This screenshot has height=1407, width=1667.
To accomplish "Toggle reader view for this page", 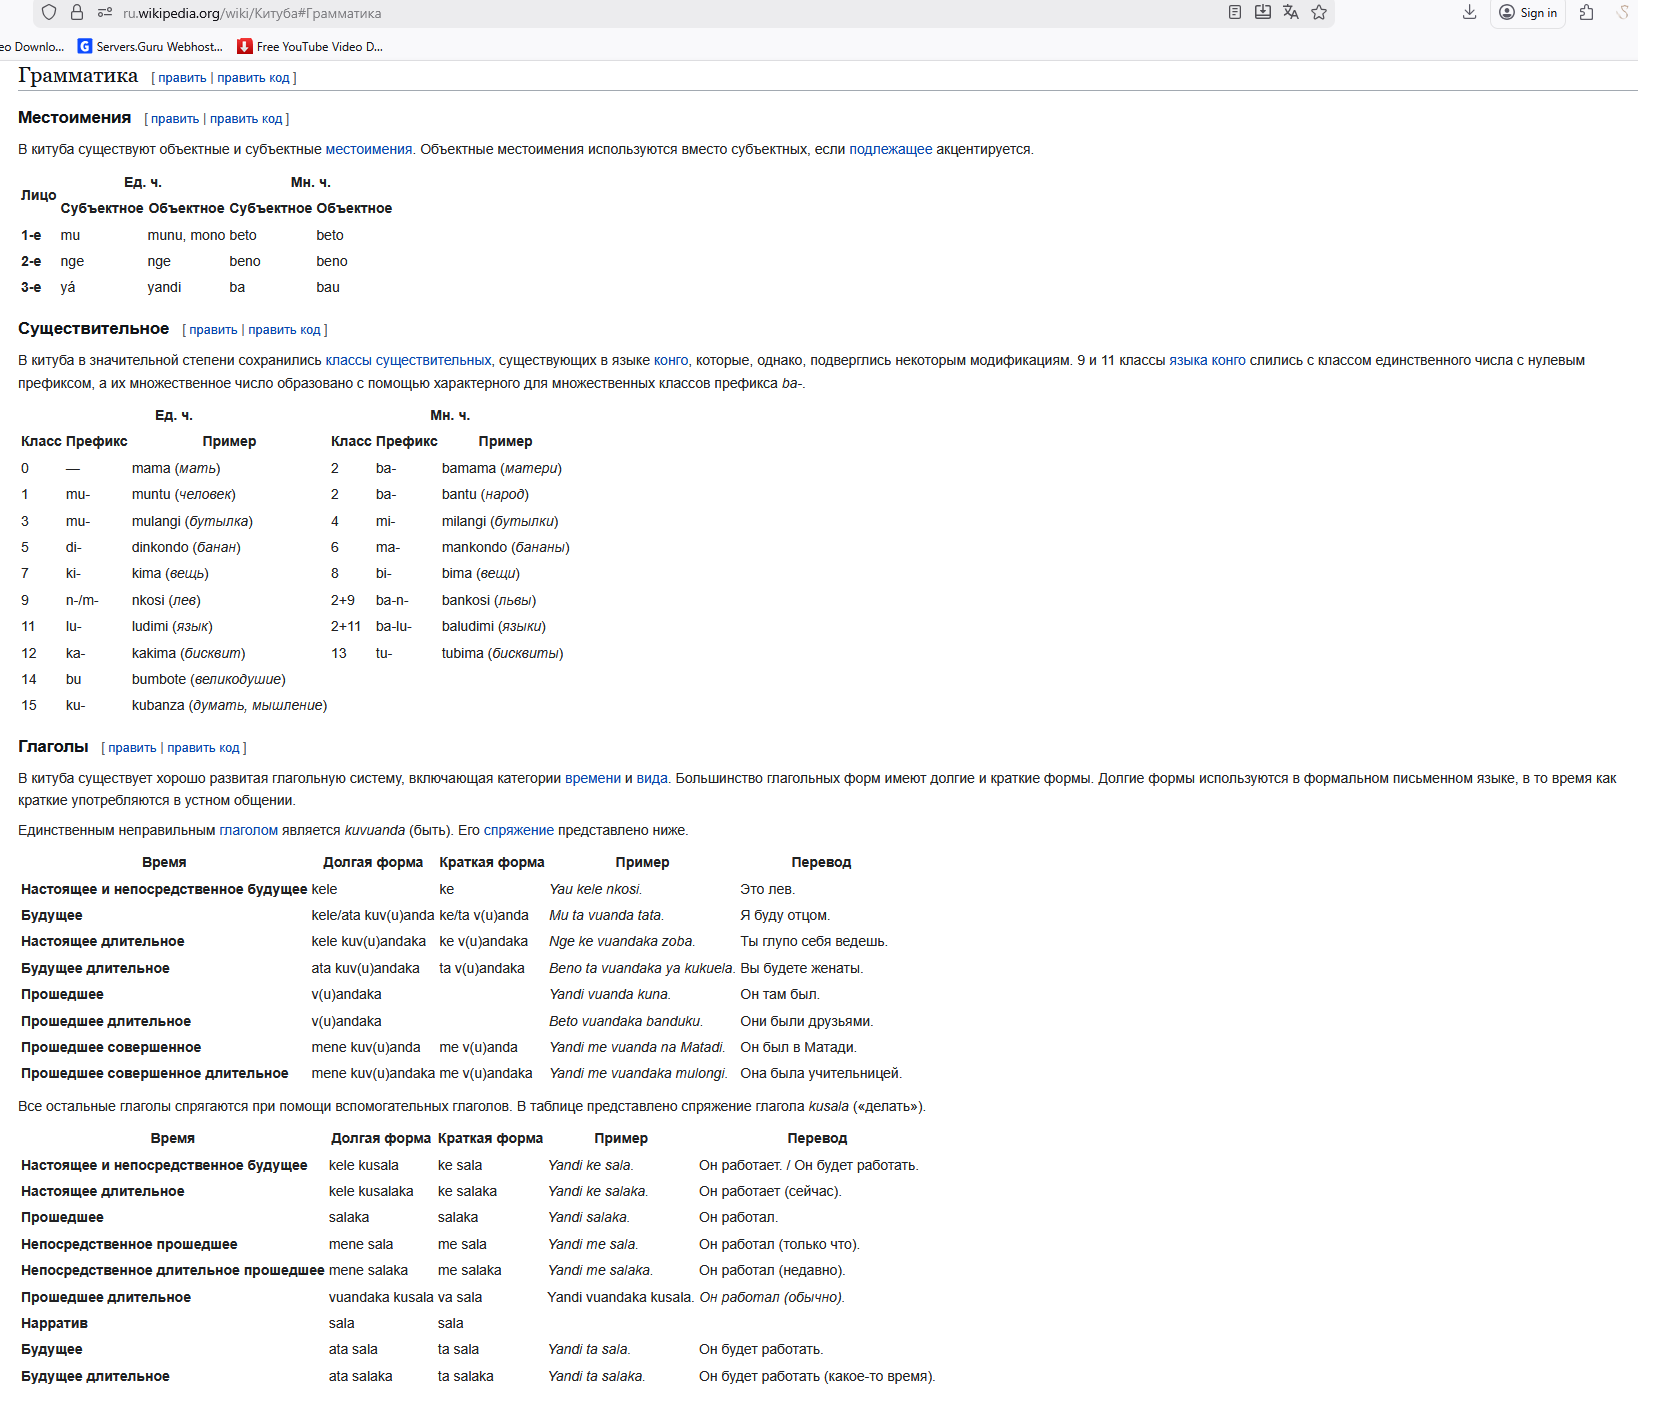I will [x=1235, y=12].
